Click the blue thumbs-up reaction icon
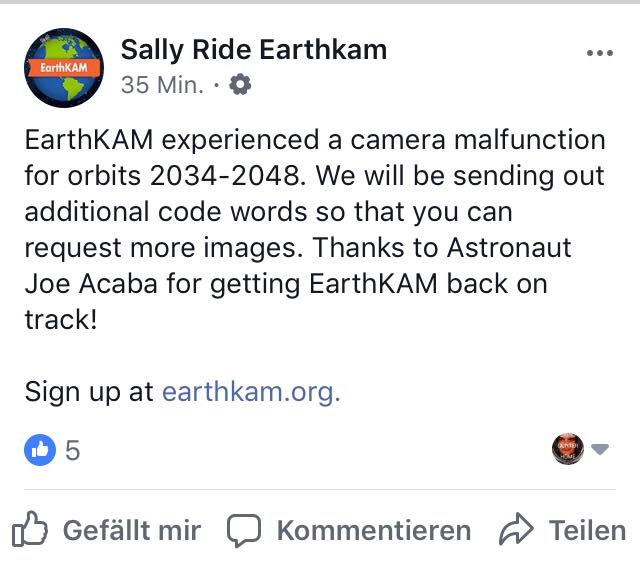Image resolution: width=640 pixels, height=567 pixels. 40,450
